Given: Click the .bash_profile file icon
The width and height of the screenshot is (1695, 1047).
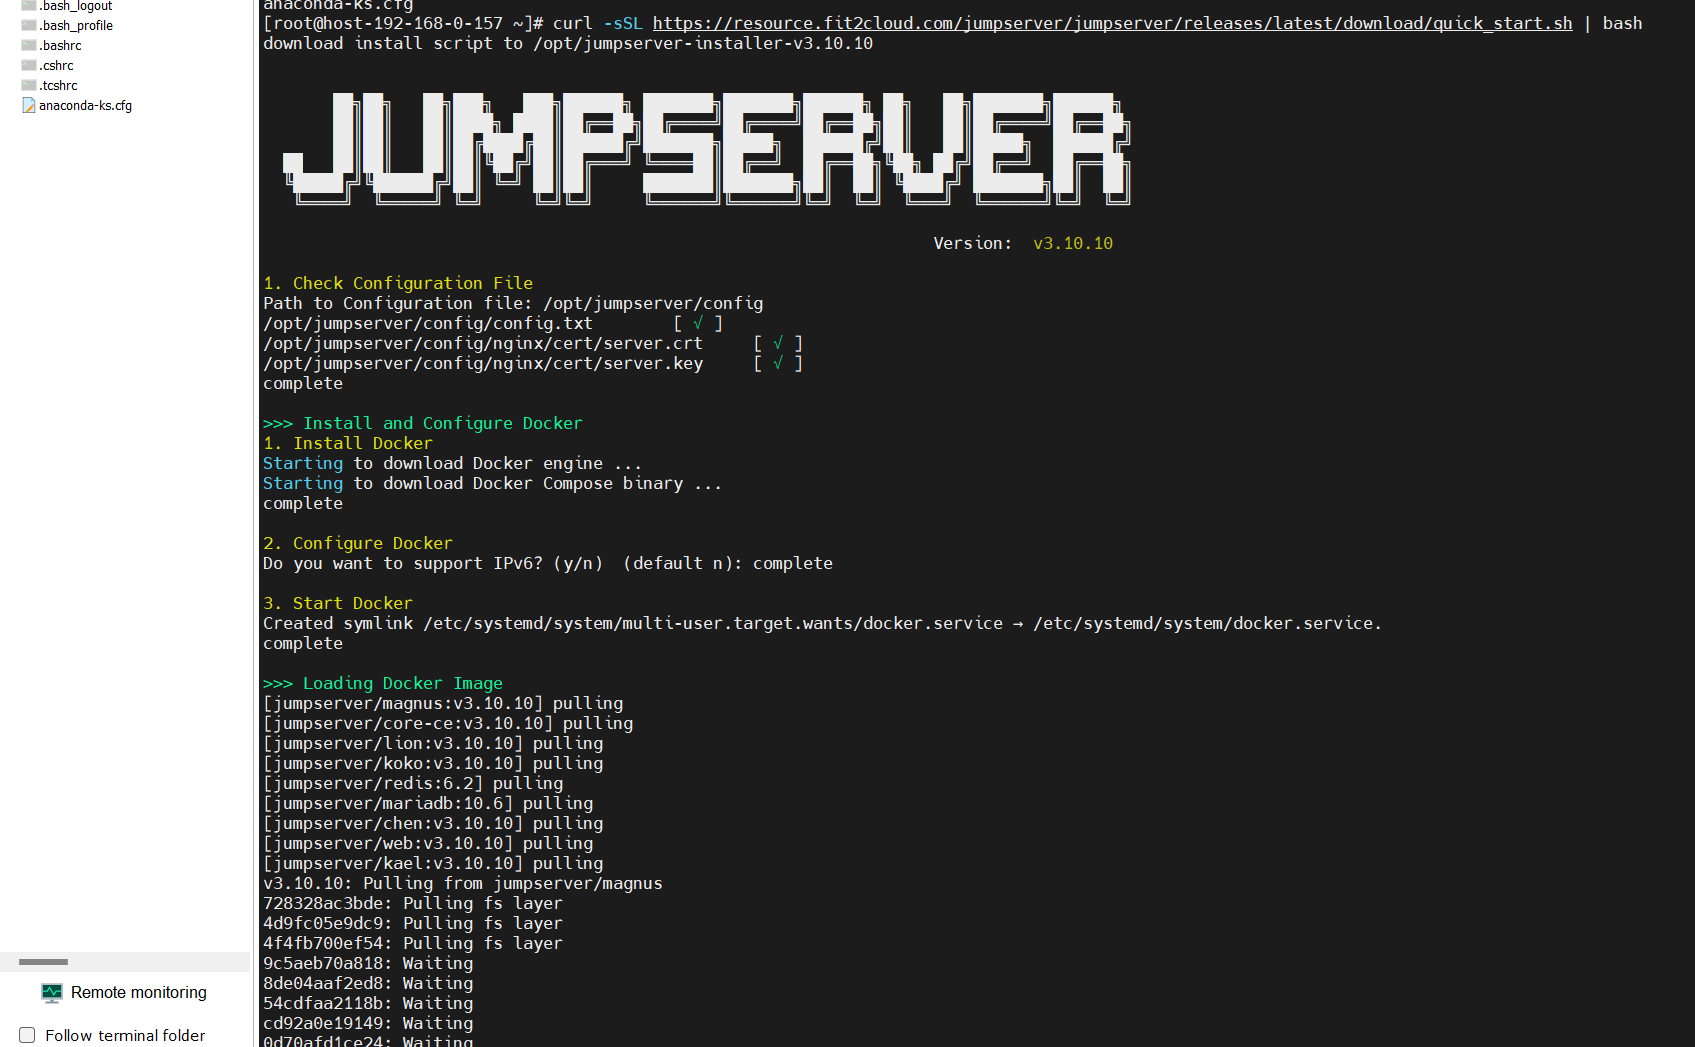Looking at the screenshot, I should [x=29, y=25].
